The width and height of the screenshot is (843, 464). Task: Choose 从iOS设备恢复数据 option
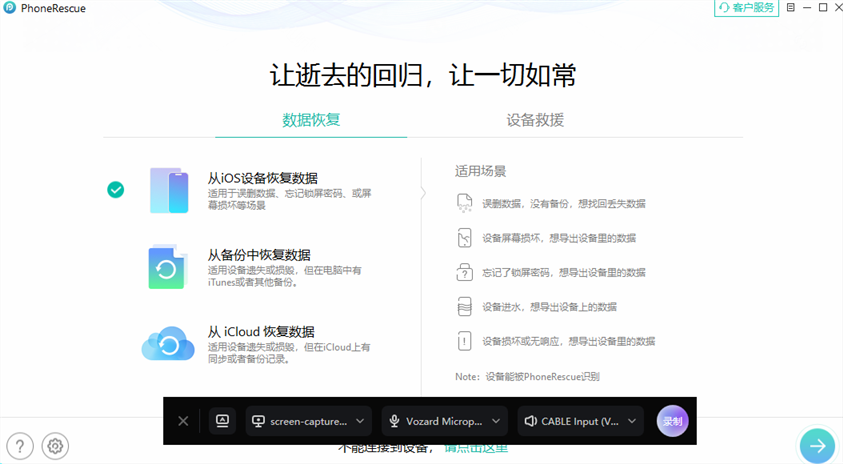pos(263,178)
